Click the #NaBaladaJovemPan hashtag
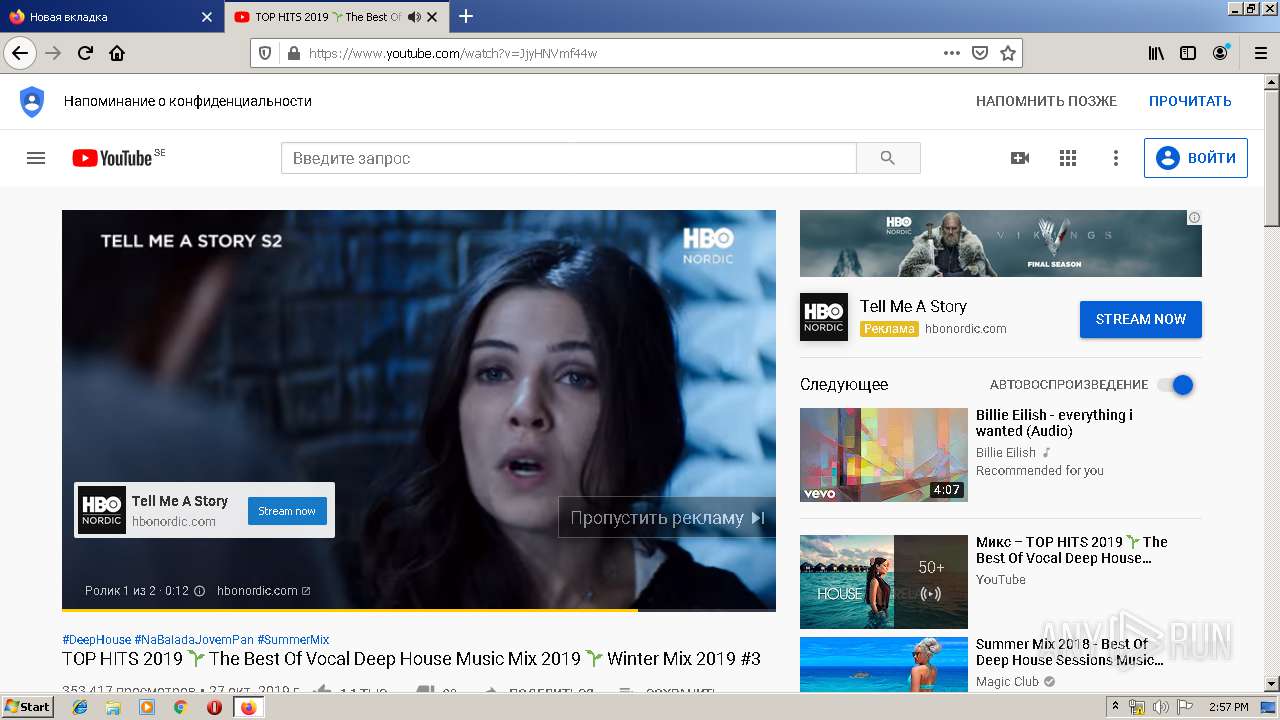1280x720 pixels. pyautogui.click(x=194, y=639)
